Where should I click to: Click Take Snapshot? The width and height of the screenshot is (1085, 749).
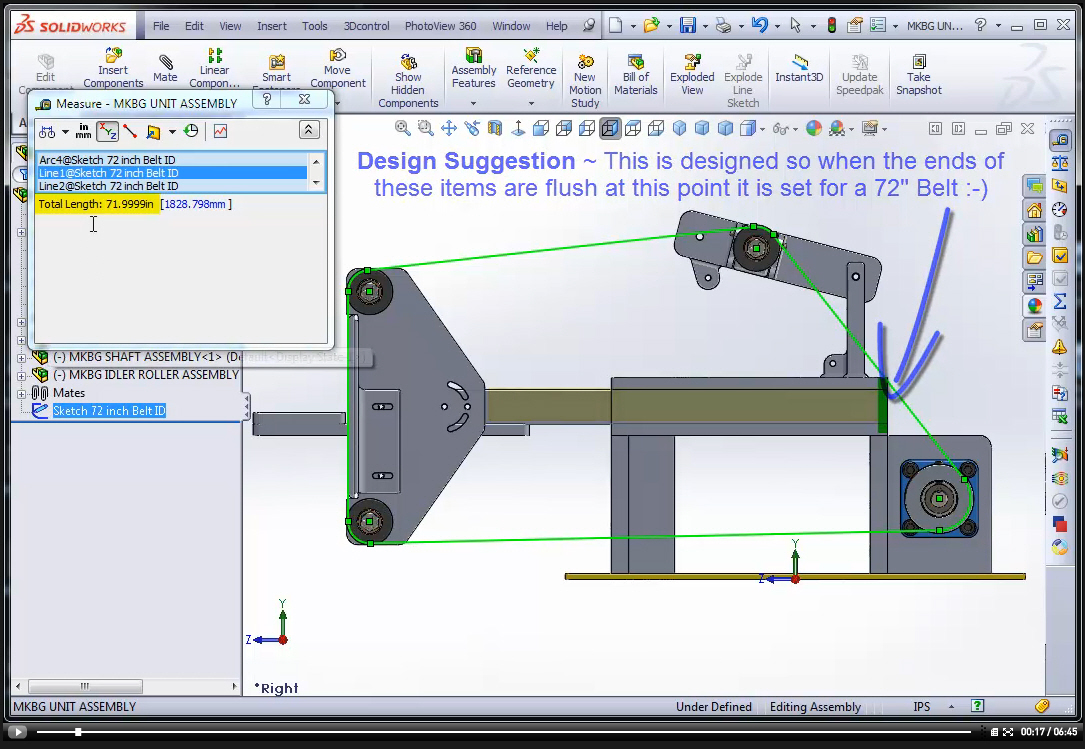click(918, 74)
